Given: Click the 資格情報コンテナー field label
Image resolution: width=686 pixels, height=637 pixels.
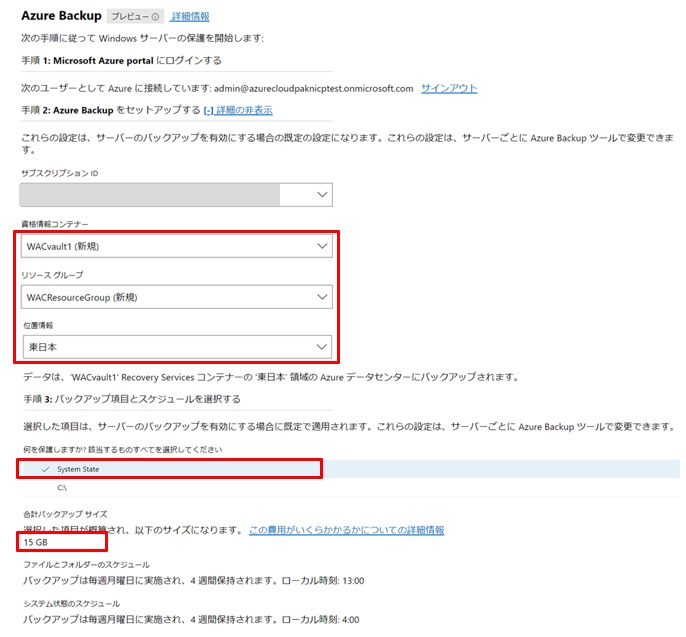Looking at the screenshot, I should point(55,224).
